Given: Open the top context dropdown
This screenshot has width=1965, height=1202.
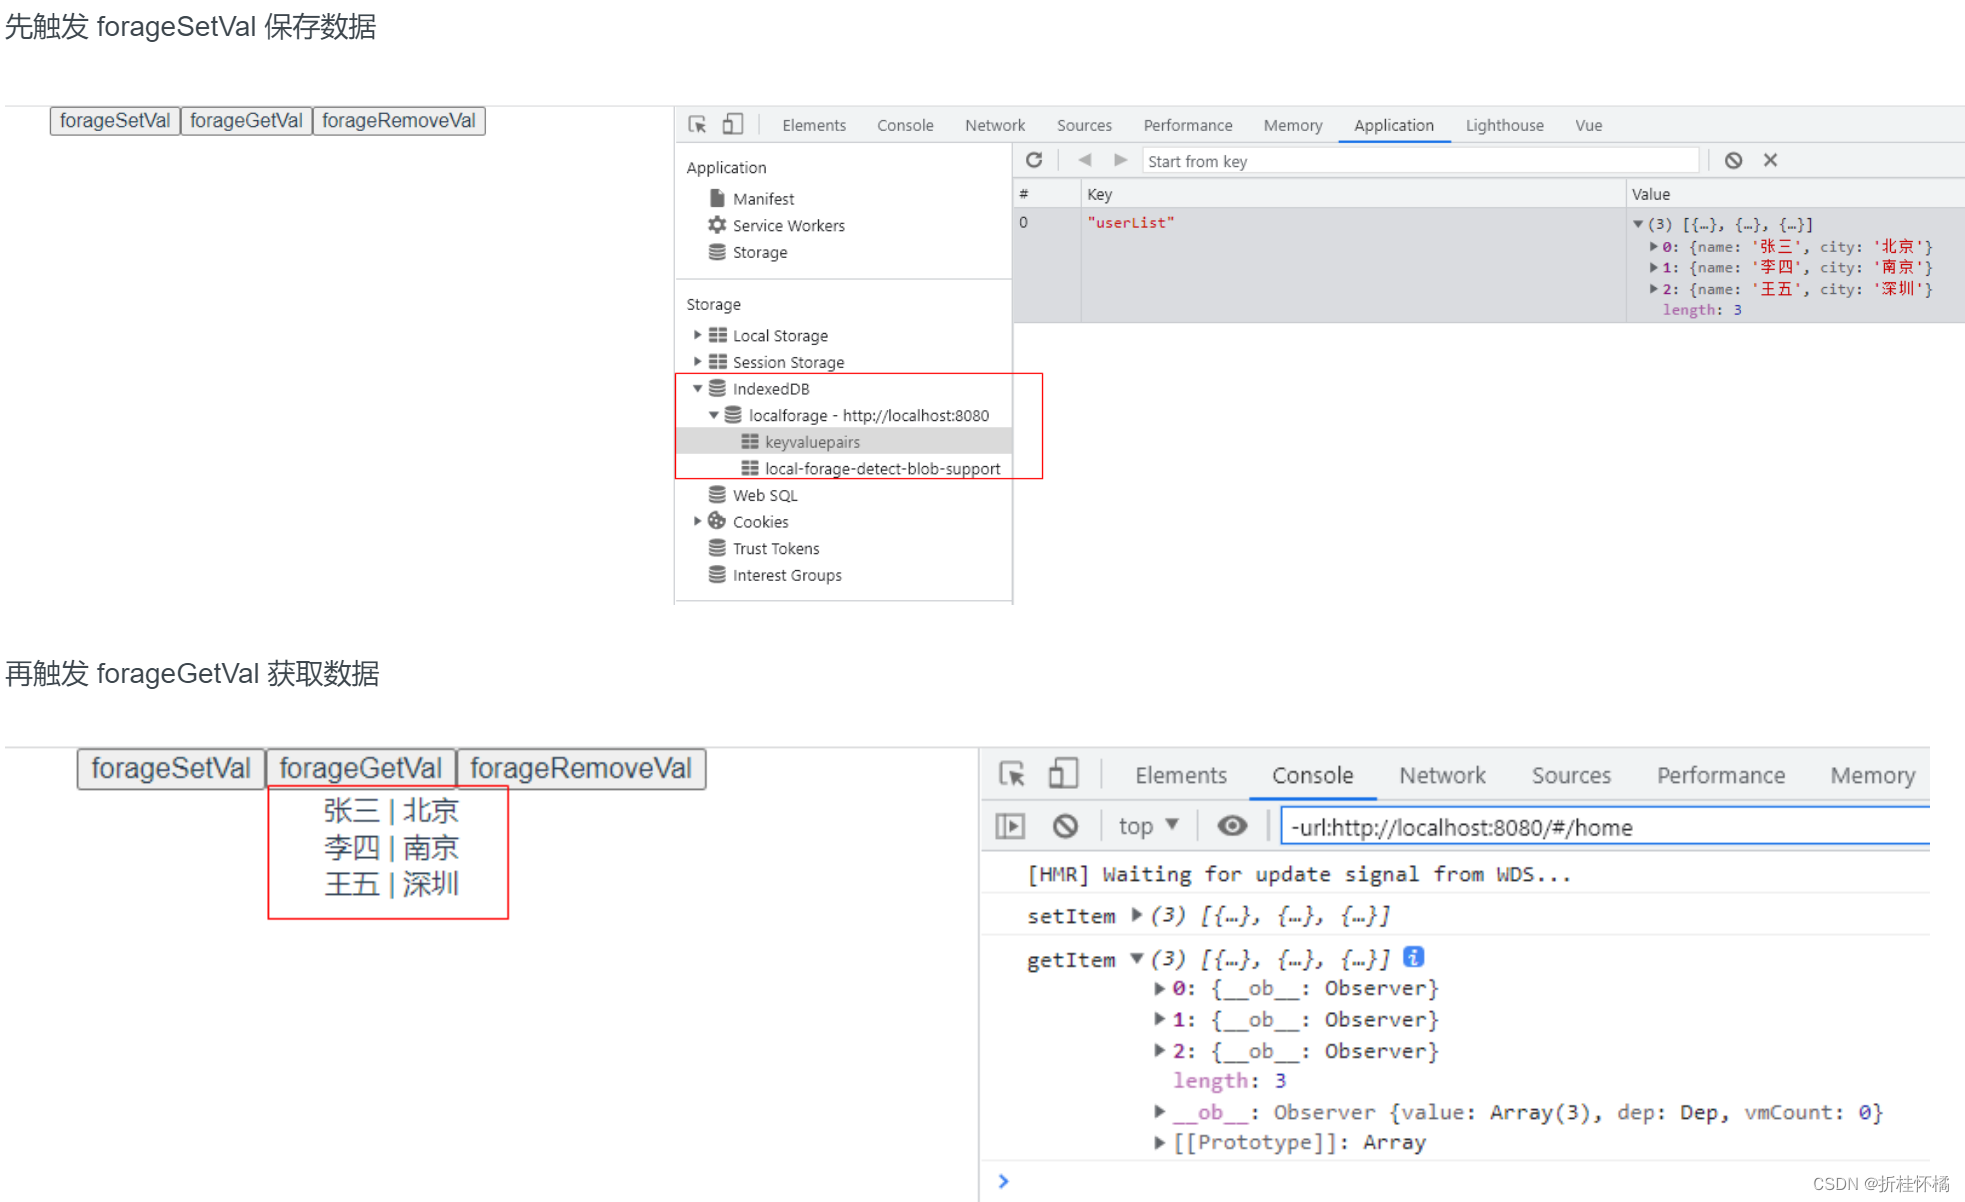Looking at the screenshot, I should pos(1149,826).
